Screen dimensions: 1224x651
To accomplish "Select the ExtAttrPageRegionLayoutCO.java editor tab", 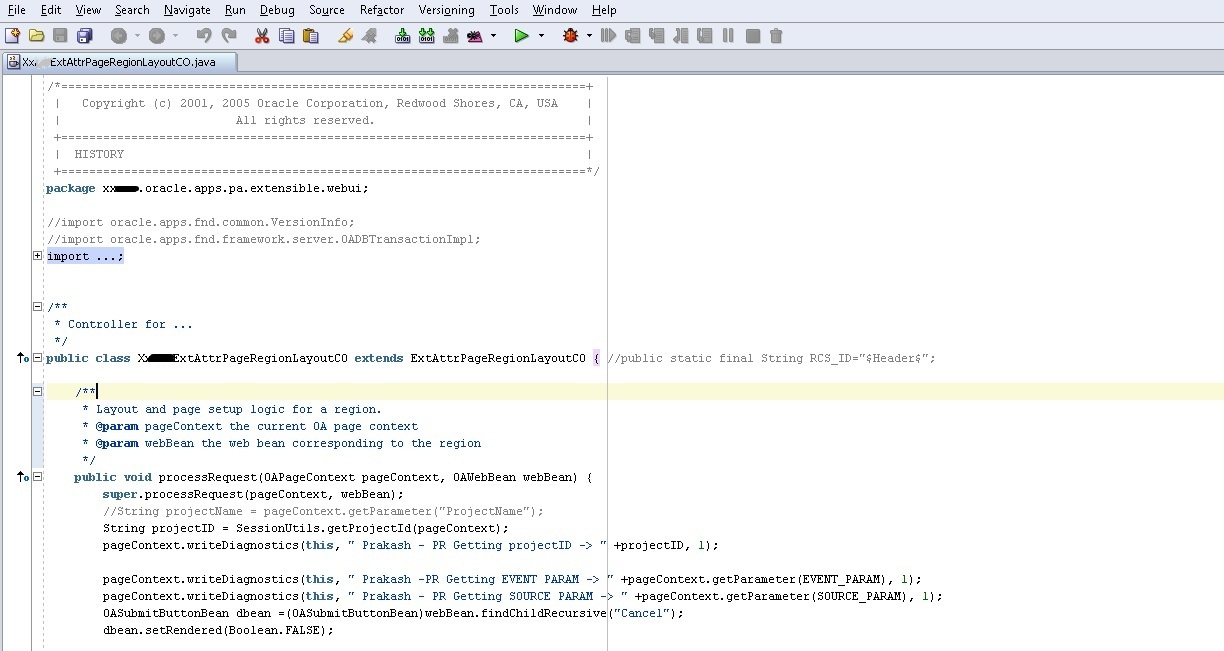I will [122, 62].
